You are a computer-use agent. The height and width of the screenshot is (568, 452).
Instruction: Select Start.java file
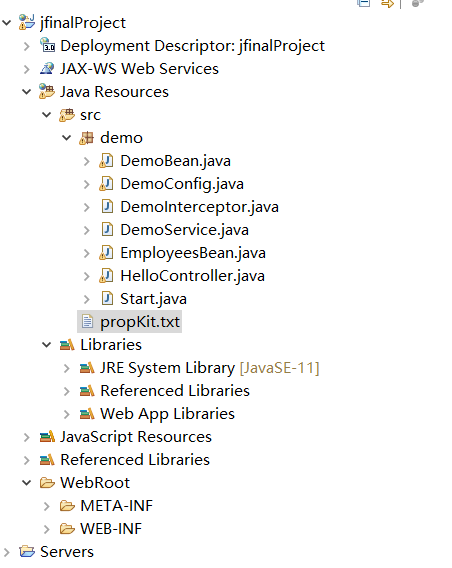(154, 299)
